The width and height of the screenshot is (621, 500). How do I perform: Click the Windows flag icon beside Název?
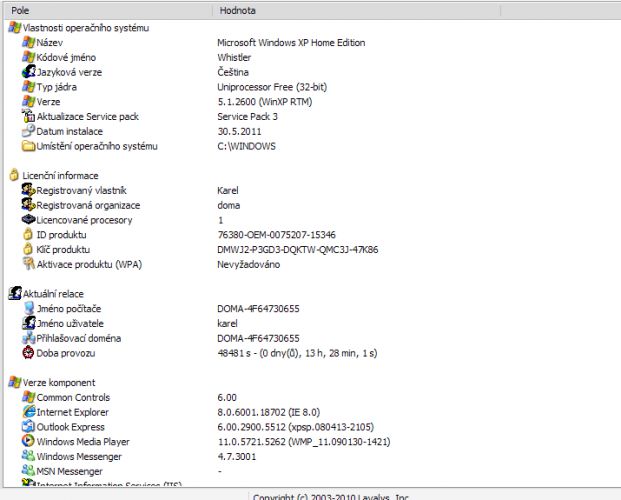29,42
